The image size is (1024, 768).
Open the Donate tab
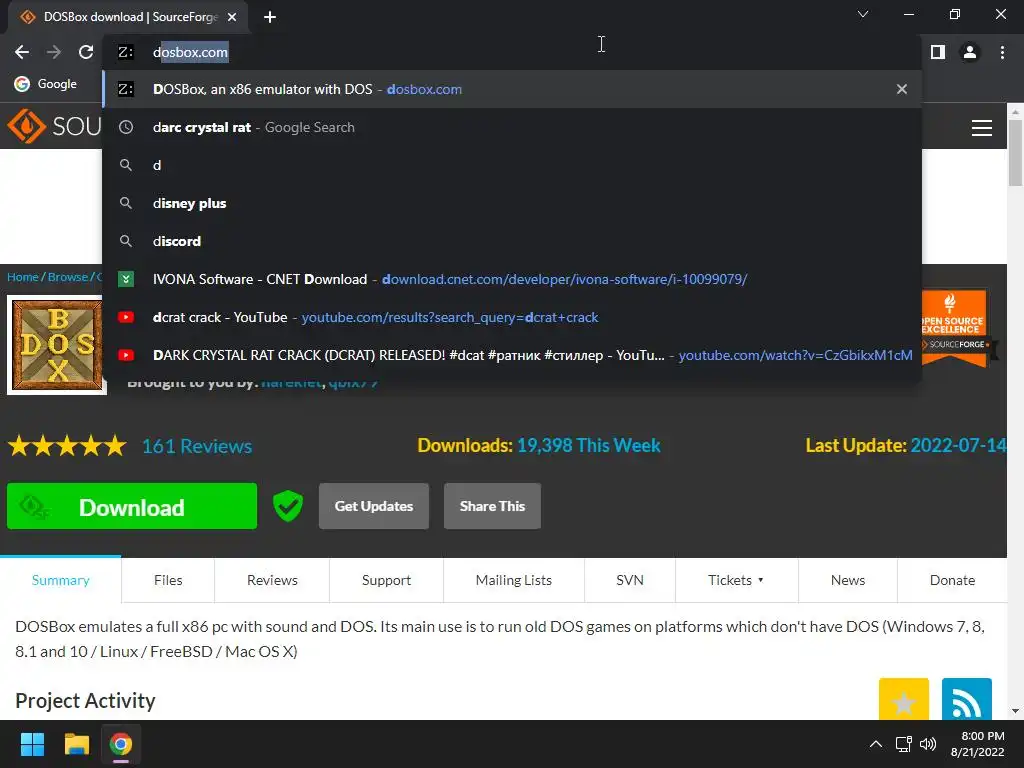pyautogui.click(x=952, y=580)
